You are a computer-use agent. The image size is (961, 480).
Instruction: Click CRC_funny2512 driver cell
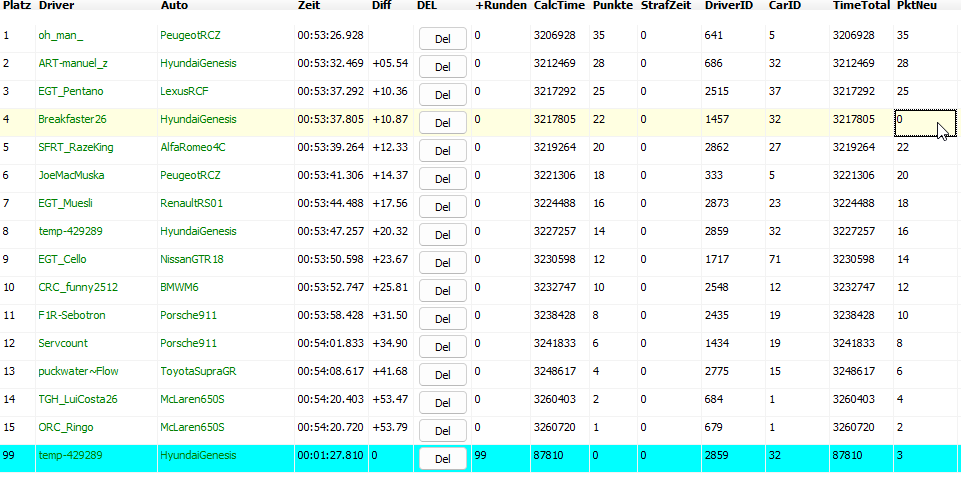[x=78, y=287]
